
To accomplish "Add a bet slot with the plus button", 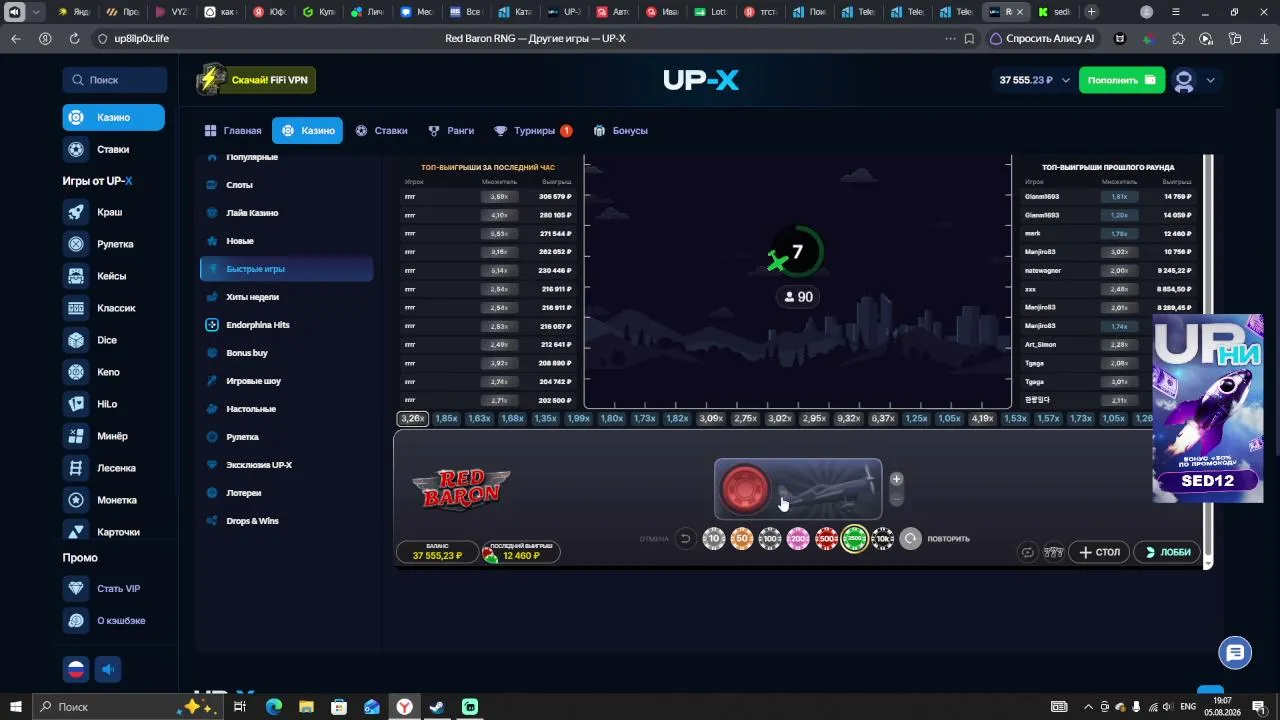I will (x=896, y=479).
